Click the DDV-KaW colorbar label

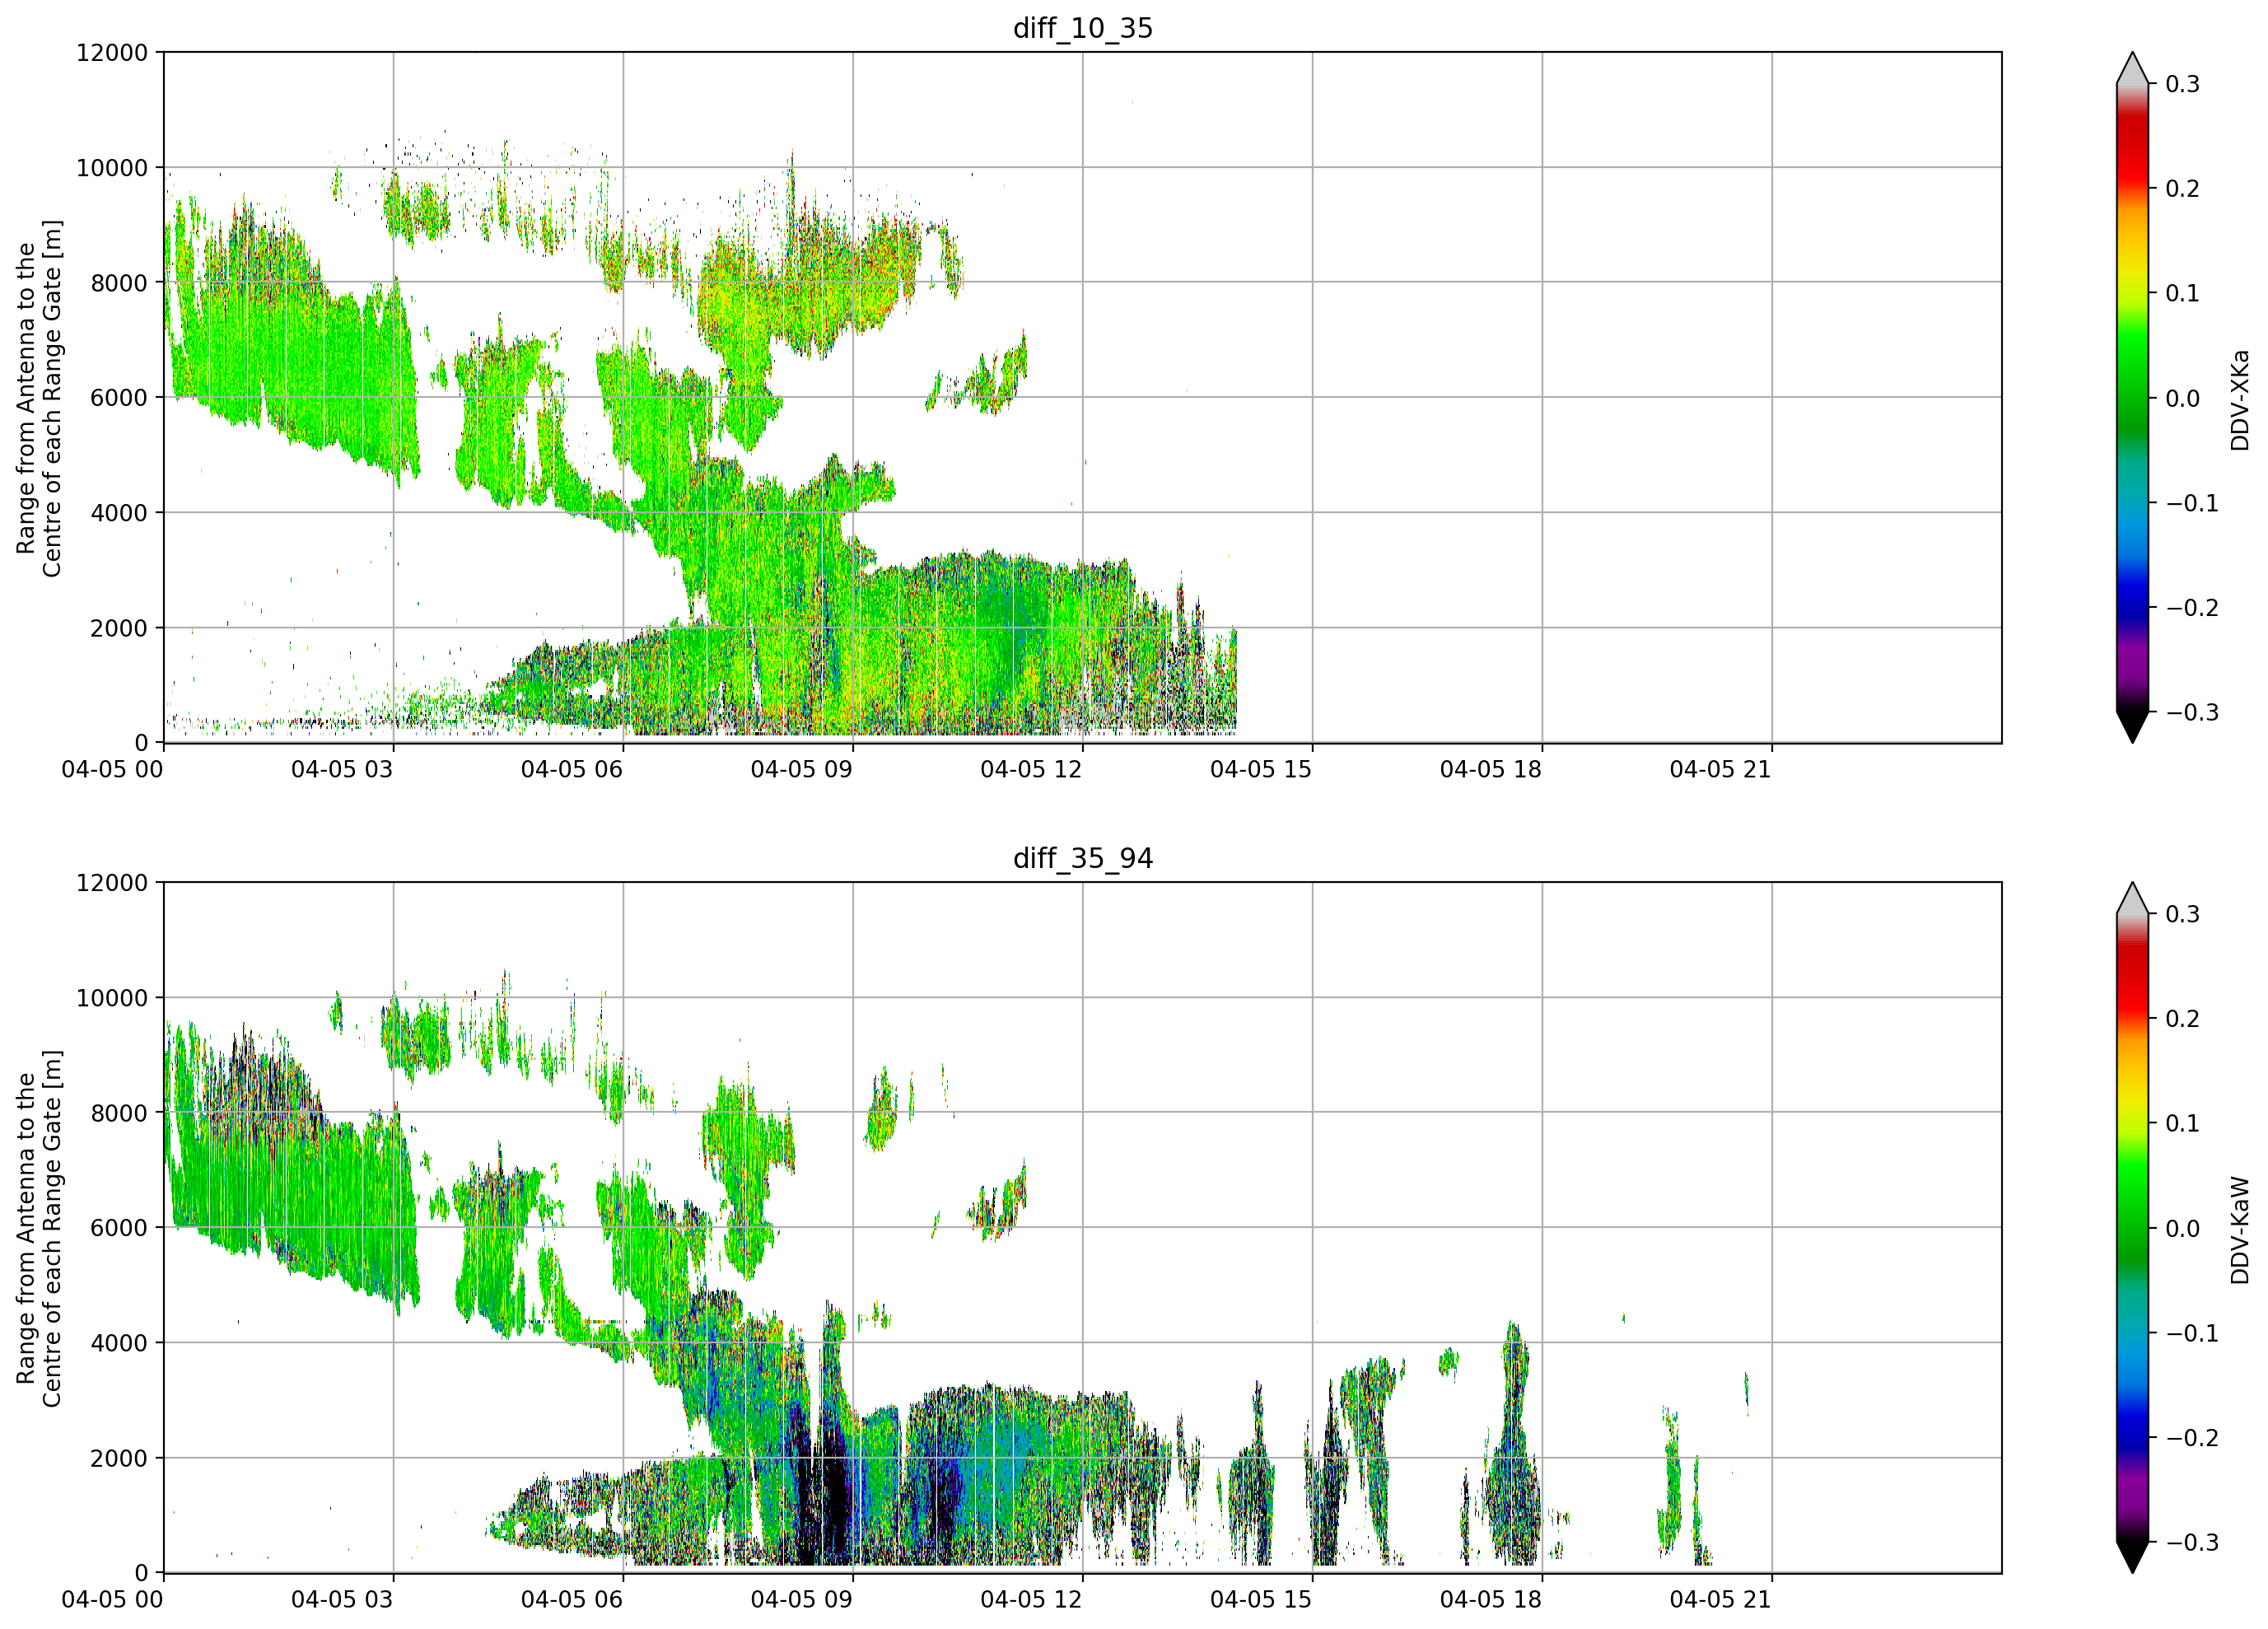pyautogui.click(x=2239, y=1230)
